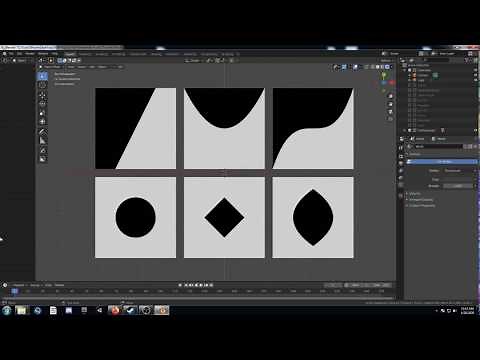Toggle the camera view icon
This screenshot has width=480, height=360.
tap(390, 112)
